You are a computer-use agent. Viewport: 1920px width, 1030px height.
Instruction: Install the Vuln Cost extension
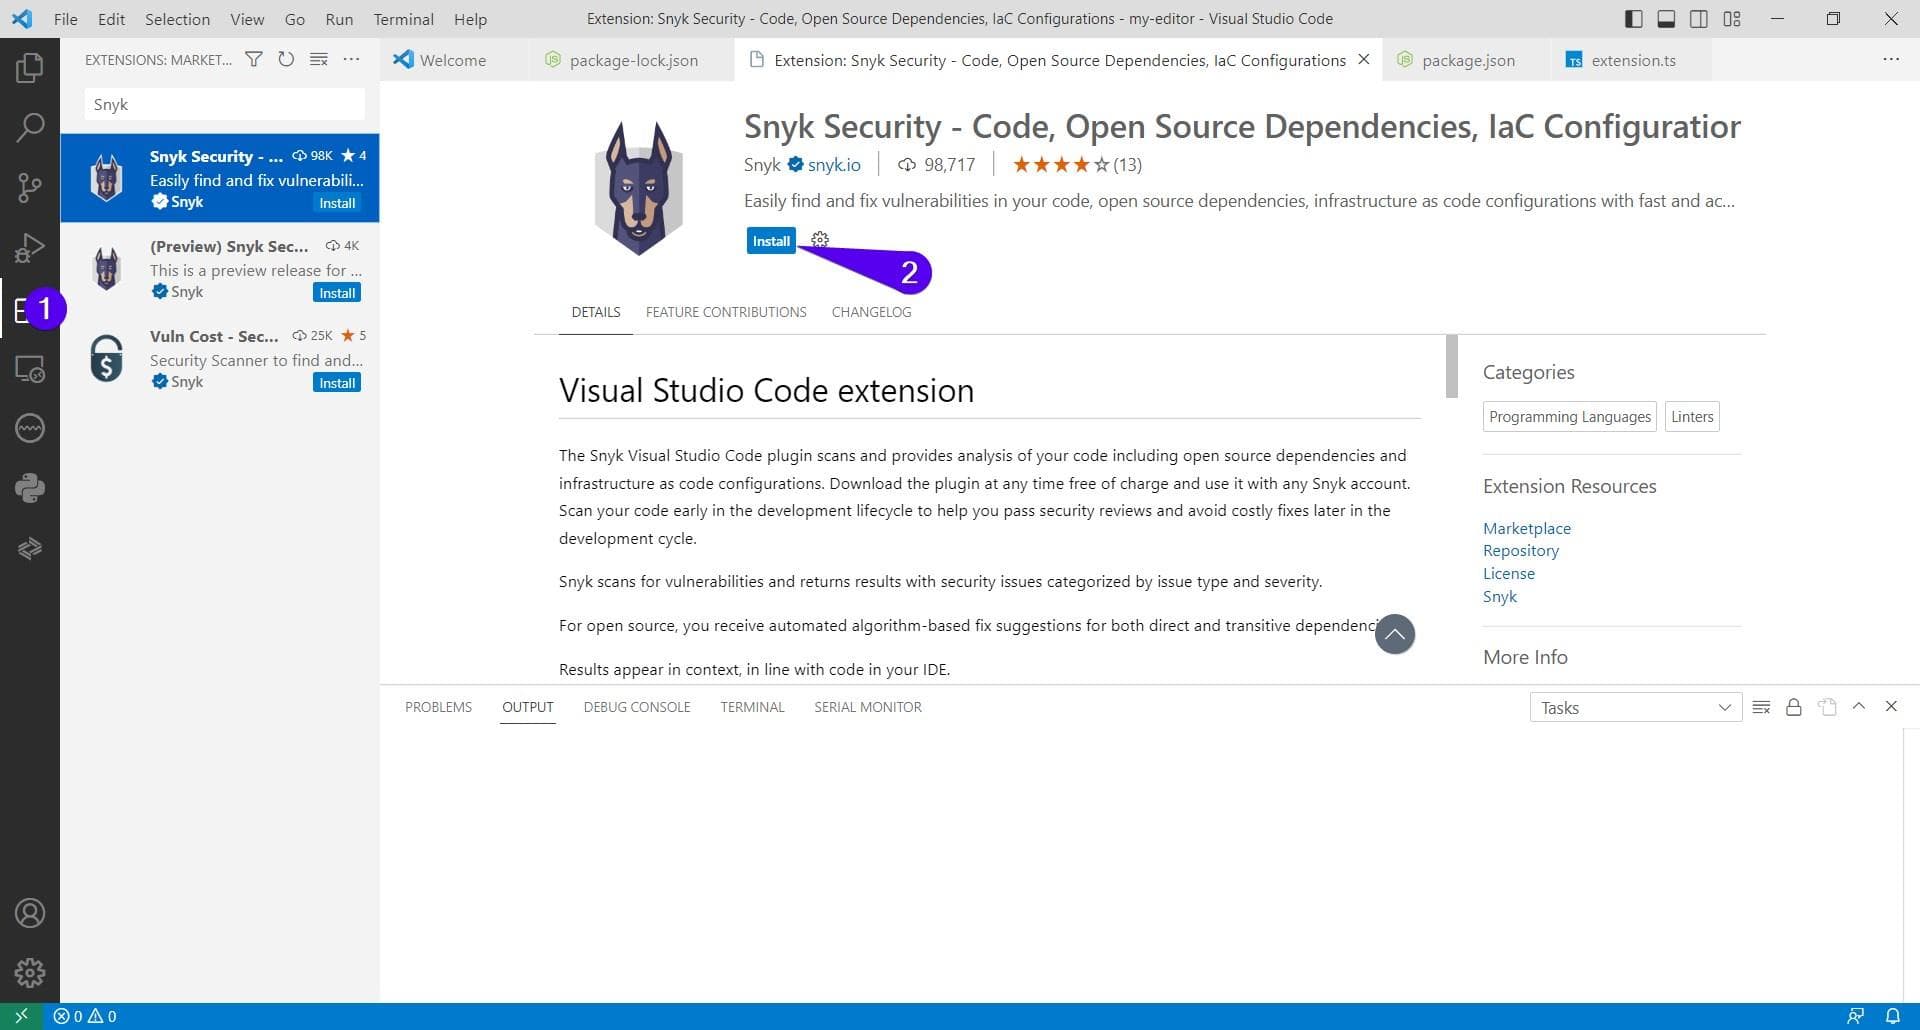(x=337, y=383)
